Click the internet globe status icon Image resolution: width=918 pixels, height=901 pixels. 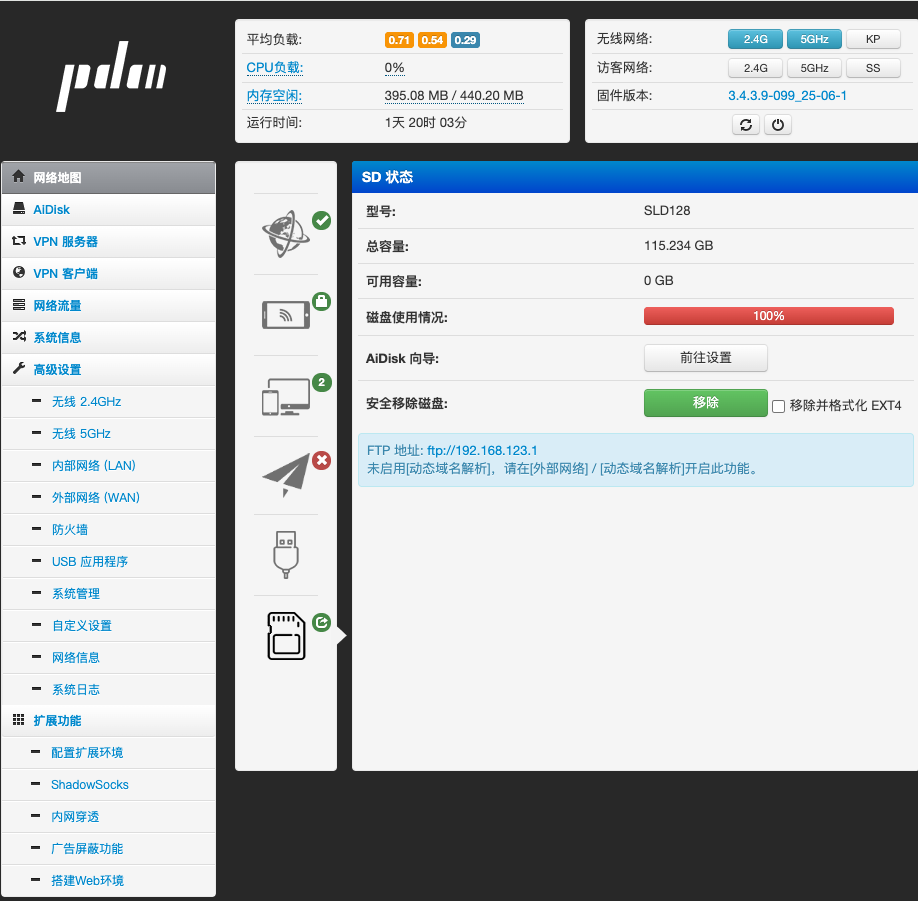click(x=286, y=234)
